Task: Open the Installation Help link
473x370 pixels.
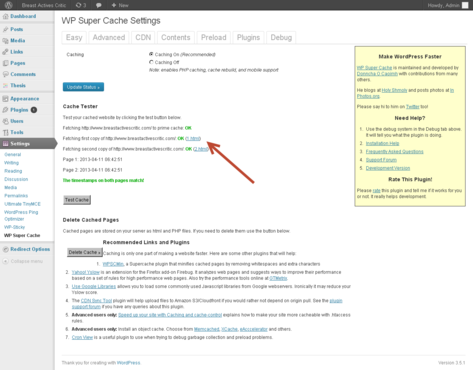Action: 382,143
